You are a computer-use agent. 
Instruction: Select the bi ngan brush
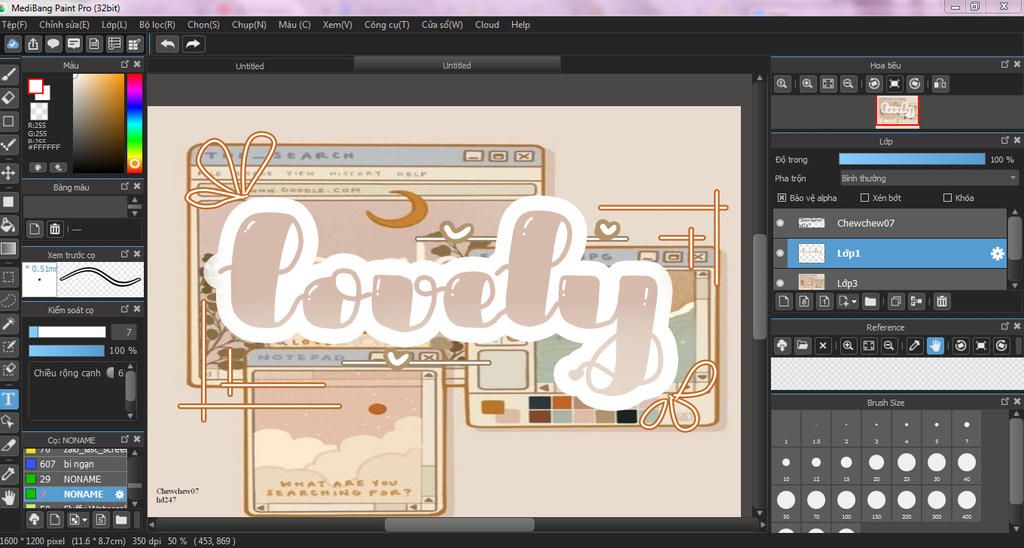74,464
